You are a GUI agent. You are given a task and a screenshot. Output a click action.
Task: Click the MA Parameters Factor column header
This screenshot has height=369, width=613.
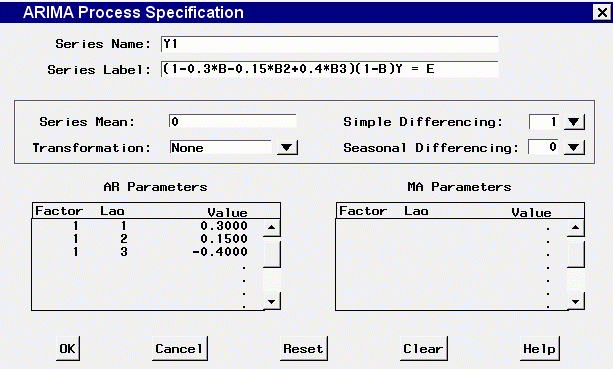tap(363, 211)
